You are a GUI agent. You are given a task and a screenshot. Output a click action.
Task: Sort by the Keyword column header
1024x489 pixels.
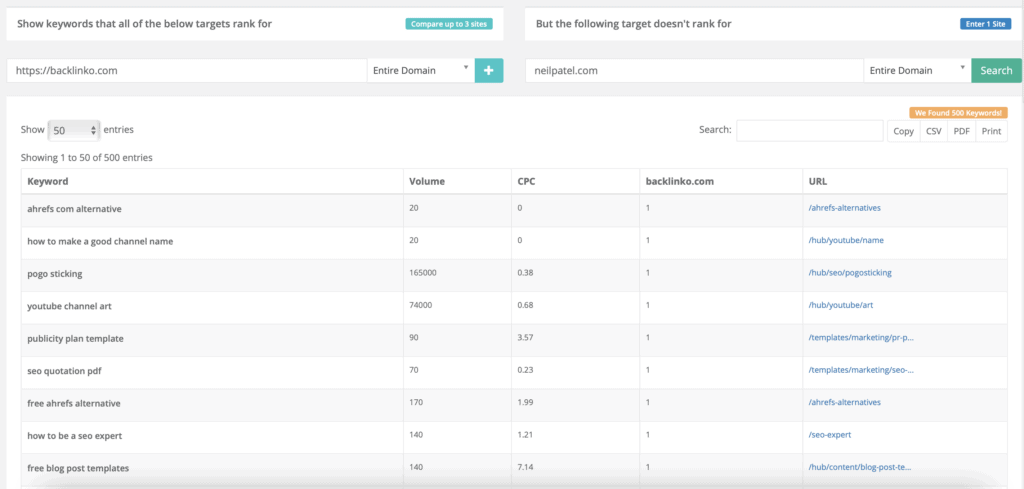[x=212, y=181]
